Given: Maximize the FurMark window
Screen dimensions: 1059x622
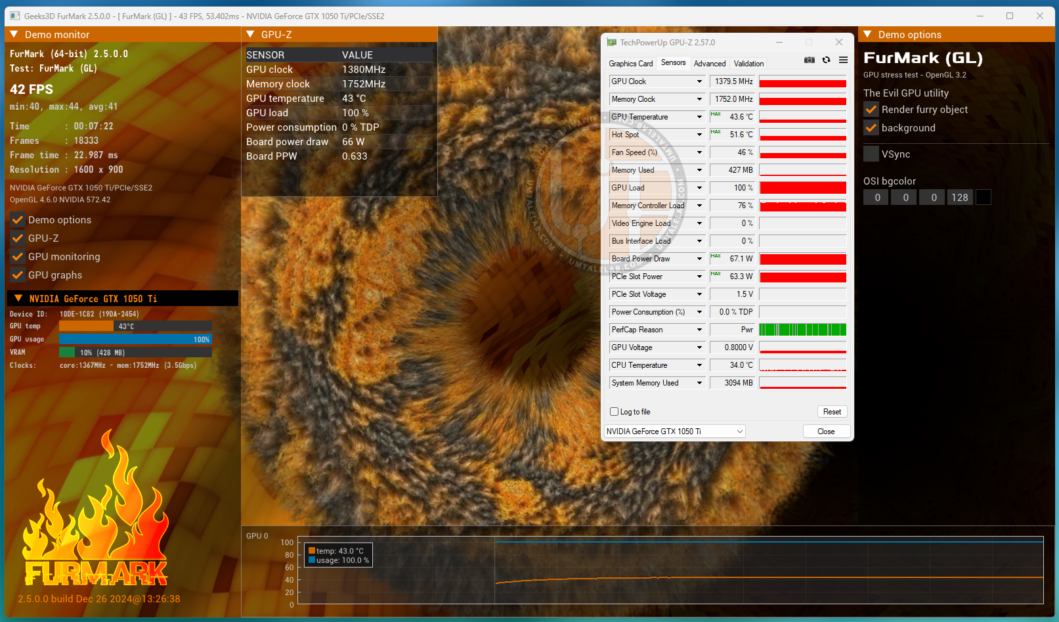Looking at the screenshot, I should [x=1010, y=16].
